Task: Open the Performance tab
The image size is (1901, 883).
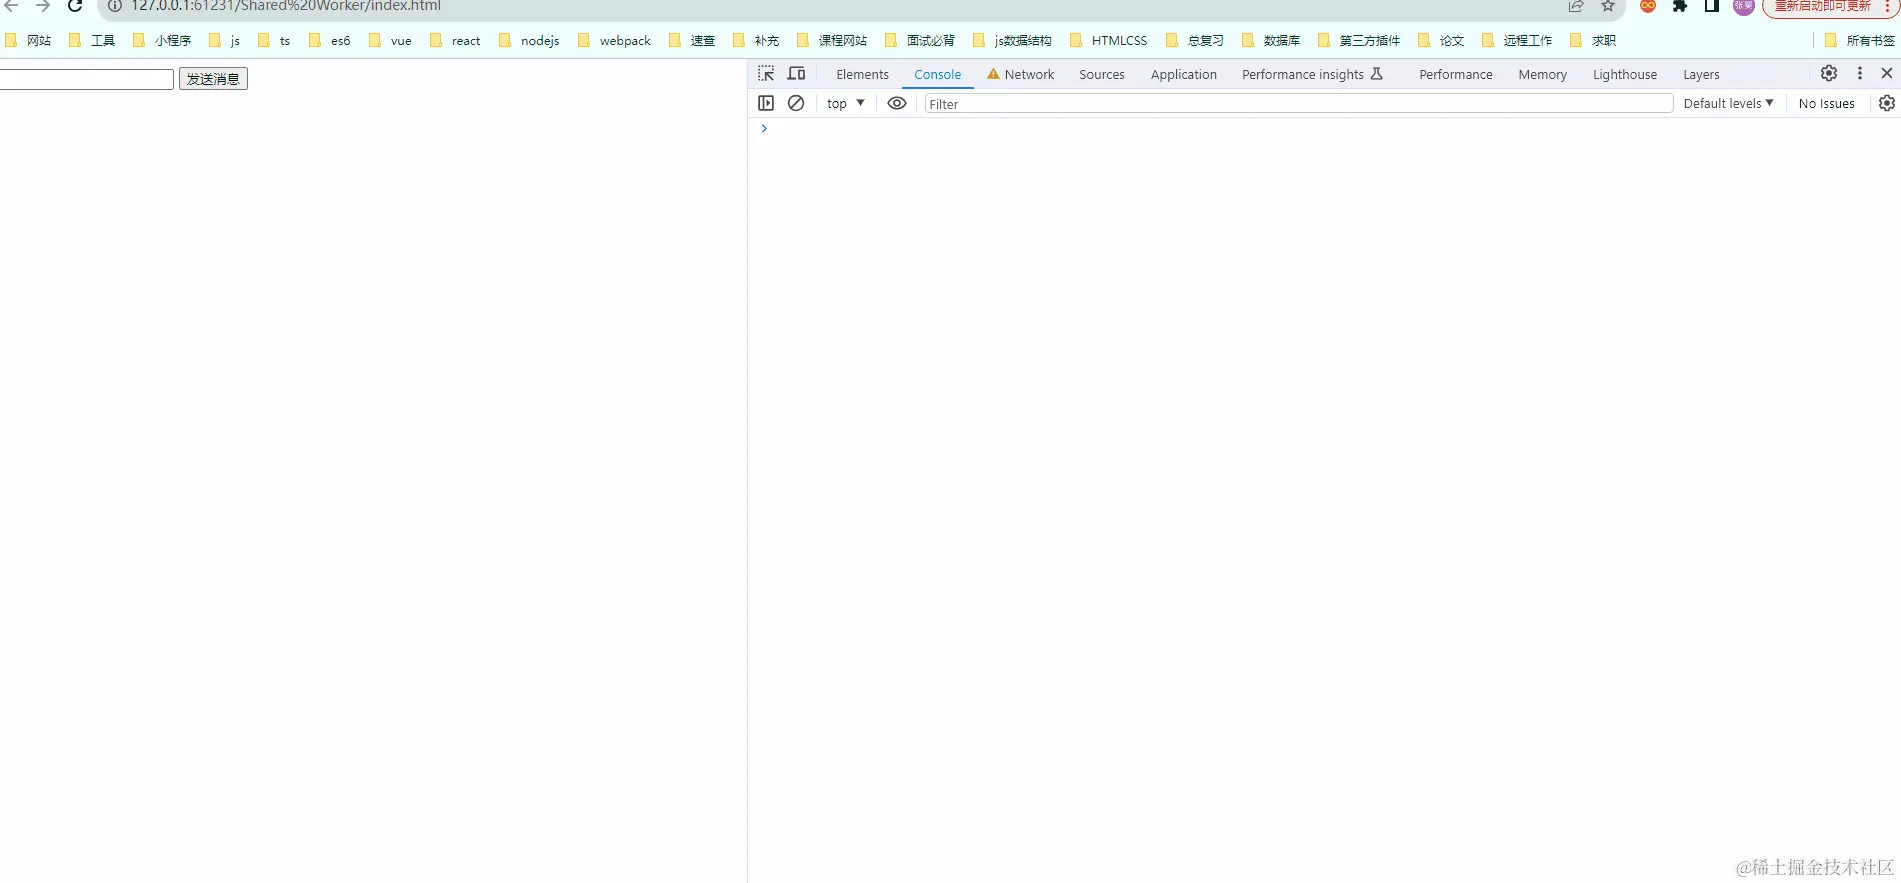Action: click(1455, 75)
